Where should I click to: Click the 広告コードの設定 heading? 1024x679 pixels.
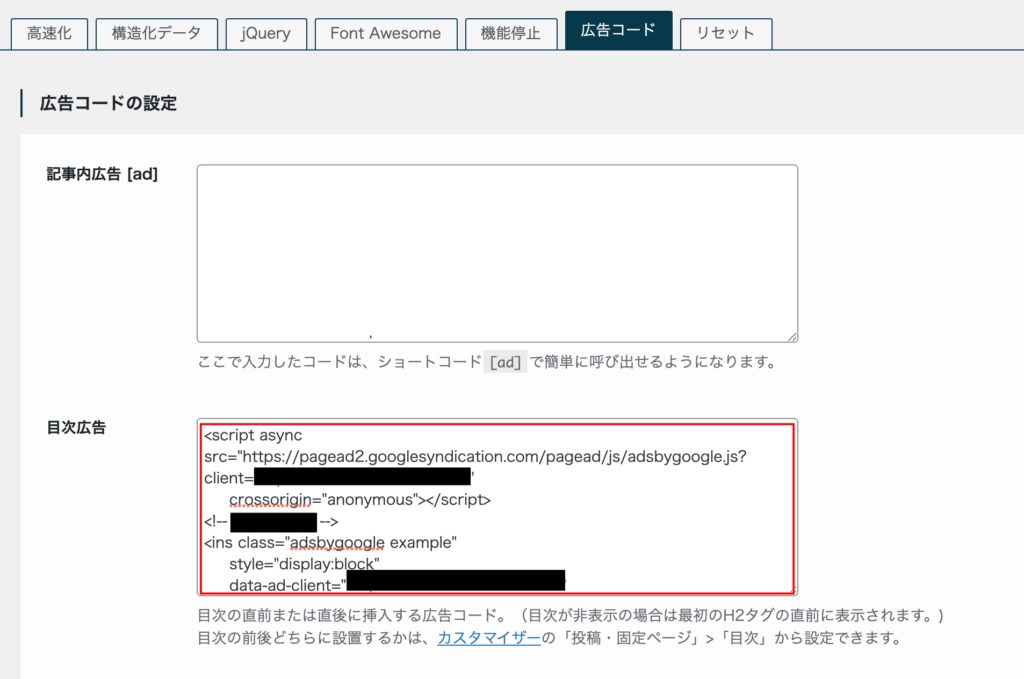tap(108, 103)
